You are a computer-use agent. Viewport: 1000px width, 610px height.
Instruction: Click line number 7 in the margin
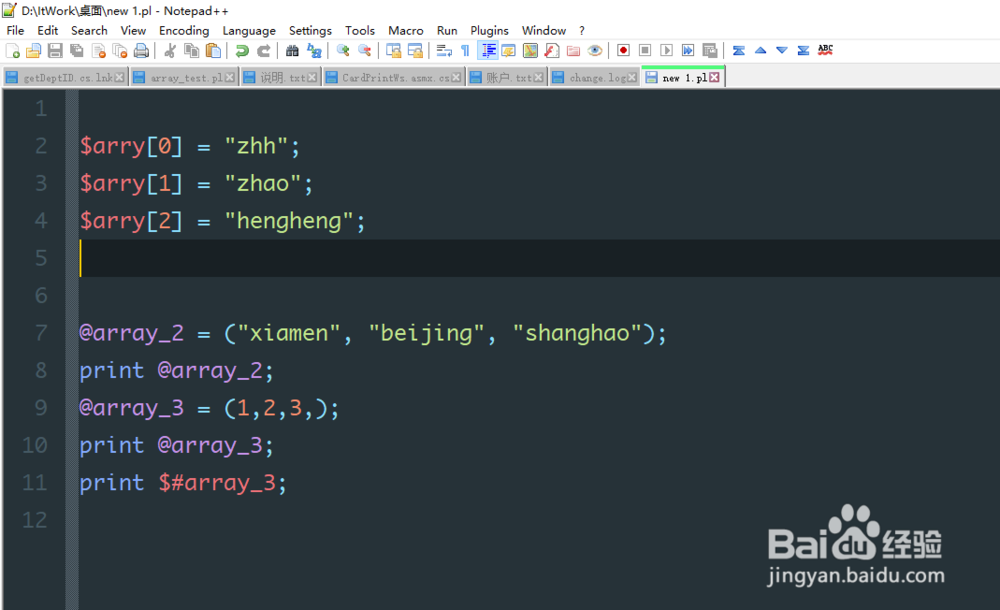point(40,332)
